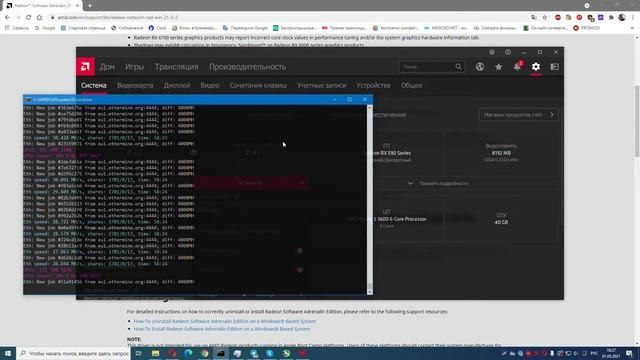This screenshot has width=640, height=360.
Task: Open the settings gear in Radeon Software
Action: pyautogui.click(x=536, y=67)
